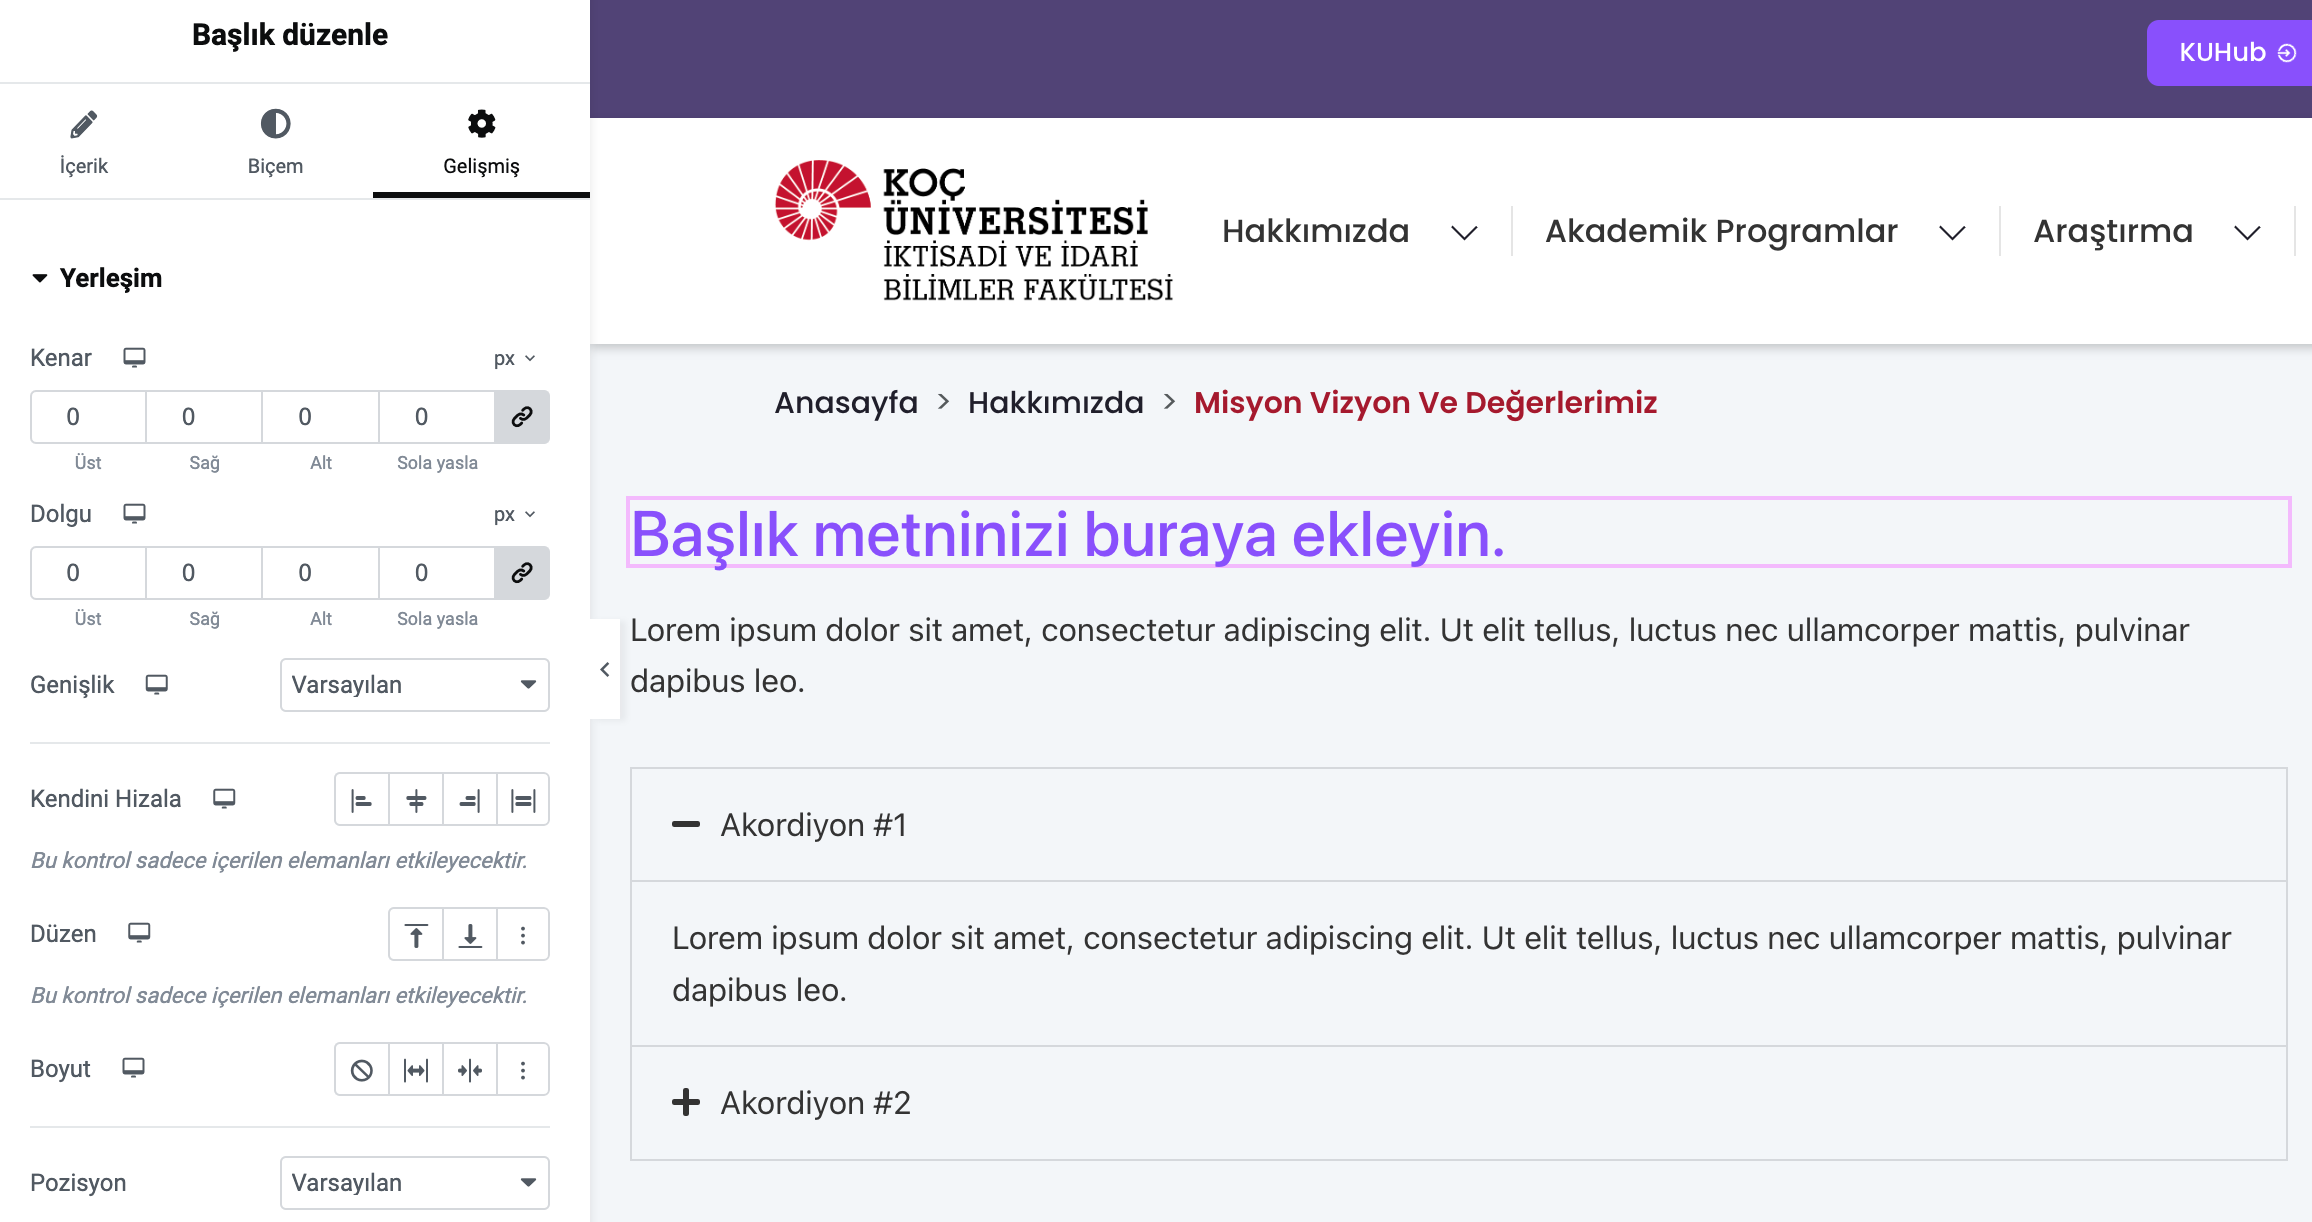Open the Hakkımızda breadcrumb link
Viewport: 2312px width, 1222px height.
[x=1055, y=402]
